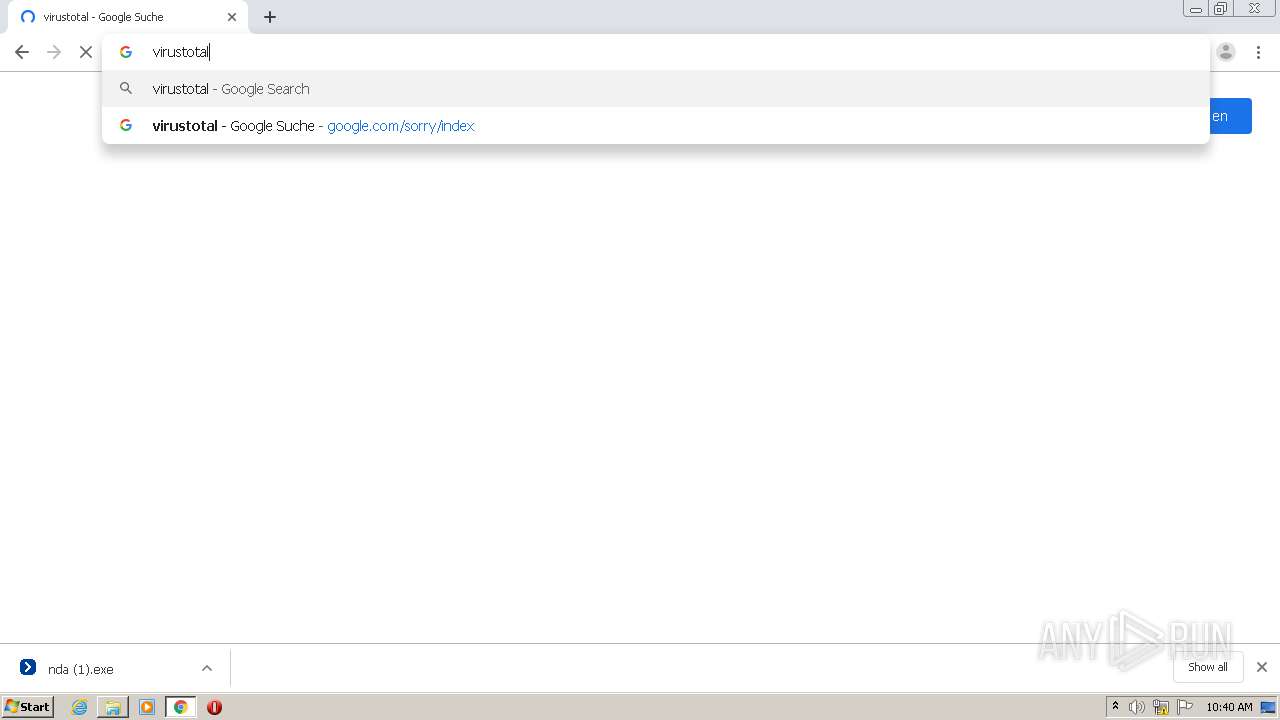Image resolution: width=1280 pixels, height=720 pixels.
Task: Click the Show desktop tray icon
Action: [x=1268, y=707]
